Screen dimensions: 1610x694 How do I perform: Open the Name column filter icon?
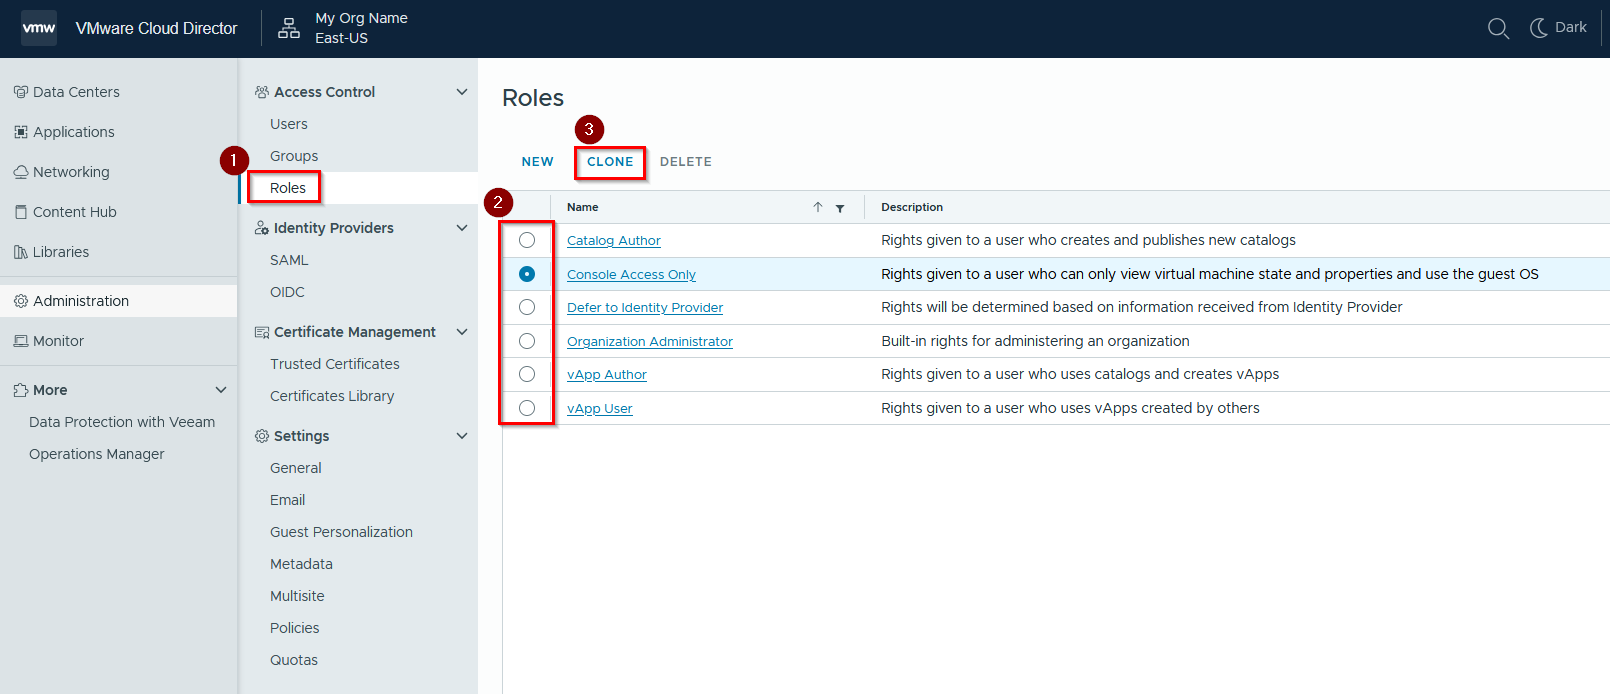840,208
